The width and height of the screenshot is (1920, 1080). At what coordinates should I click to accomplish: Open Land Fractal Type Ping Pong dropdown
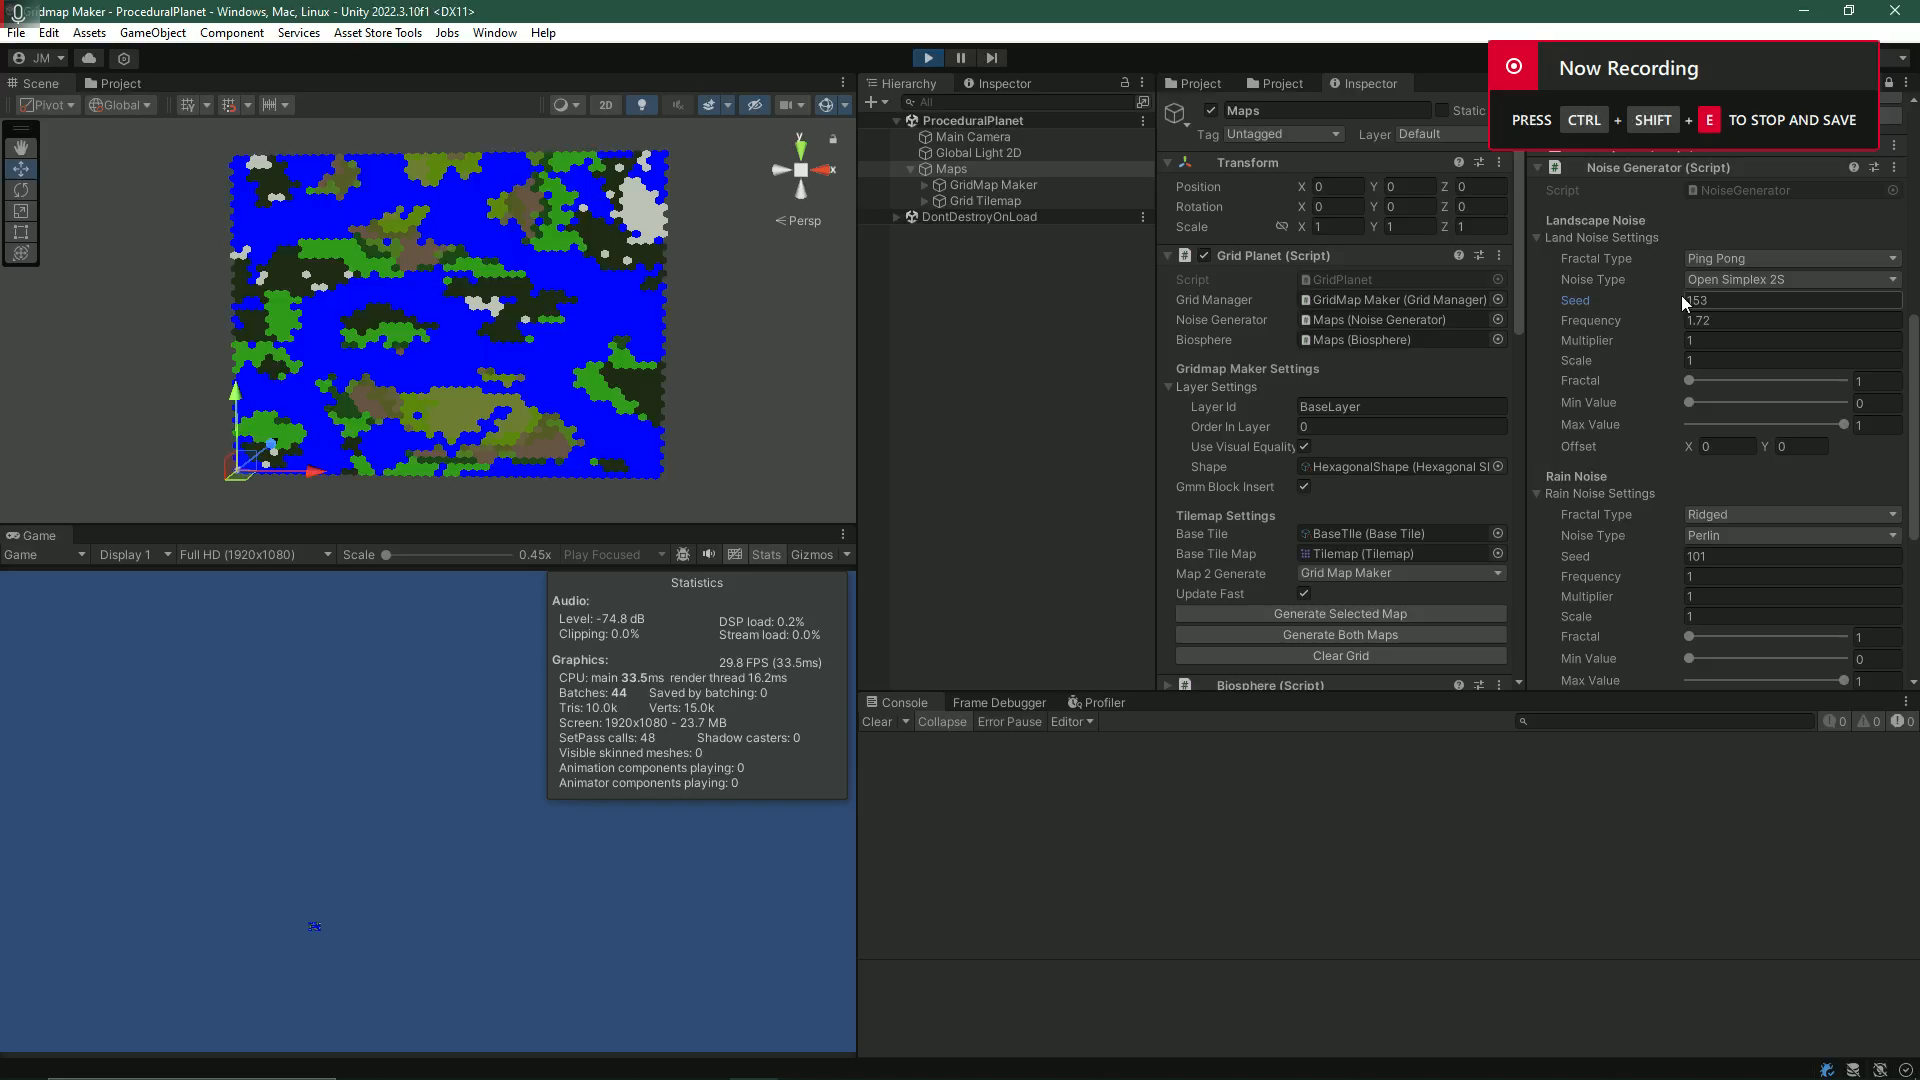pyautogui.click(x=1792, y=259)
